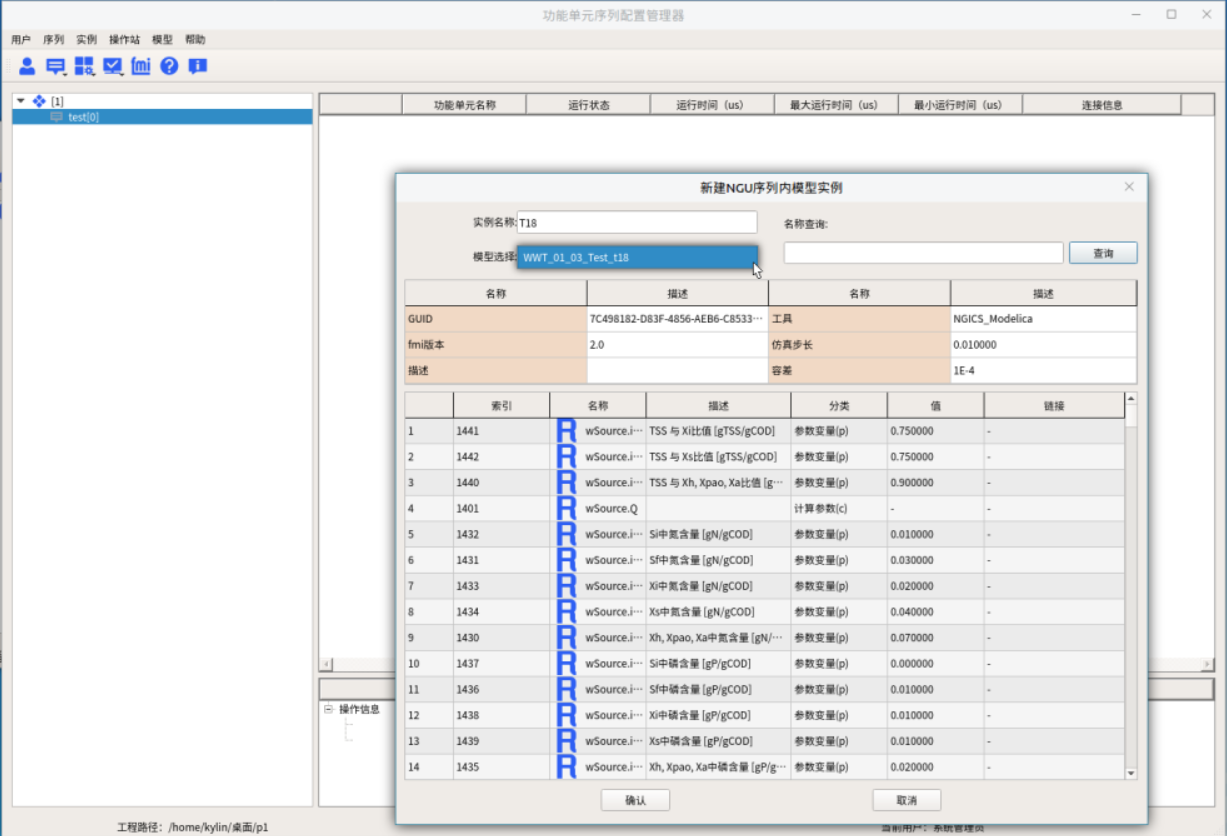1227x836 pixels.
Task: Click value 0.040000 in row 1434
Action: 935,612
